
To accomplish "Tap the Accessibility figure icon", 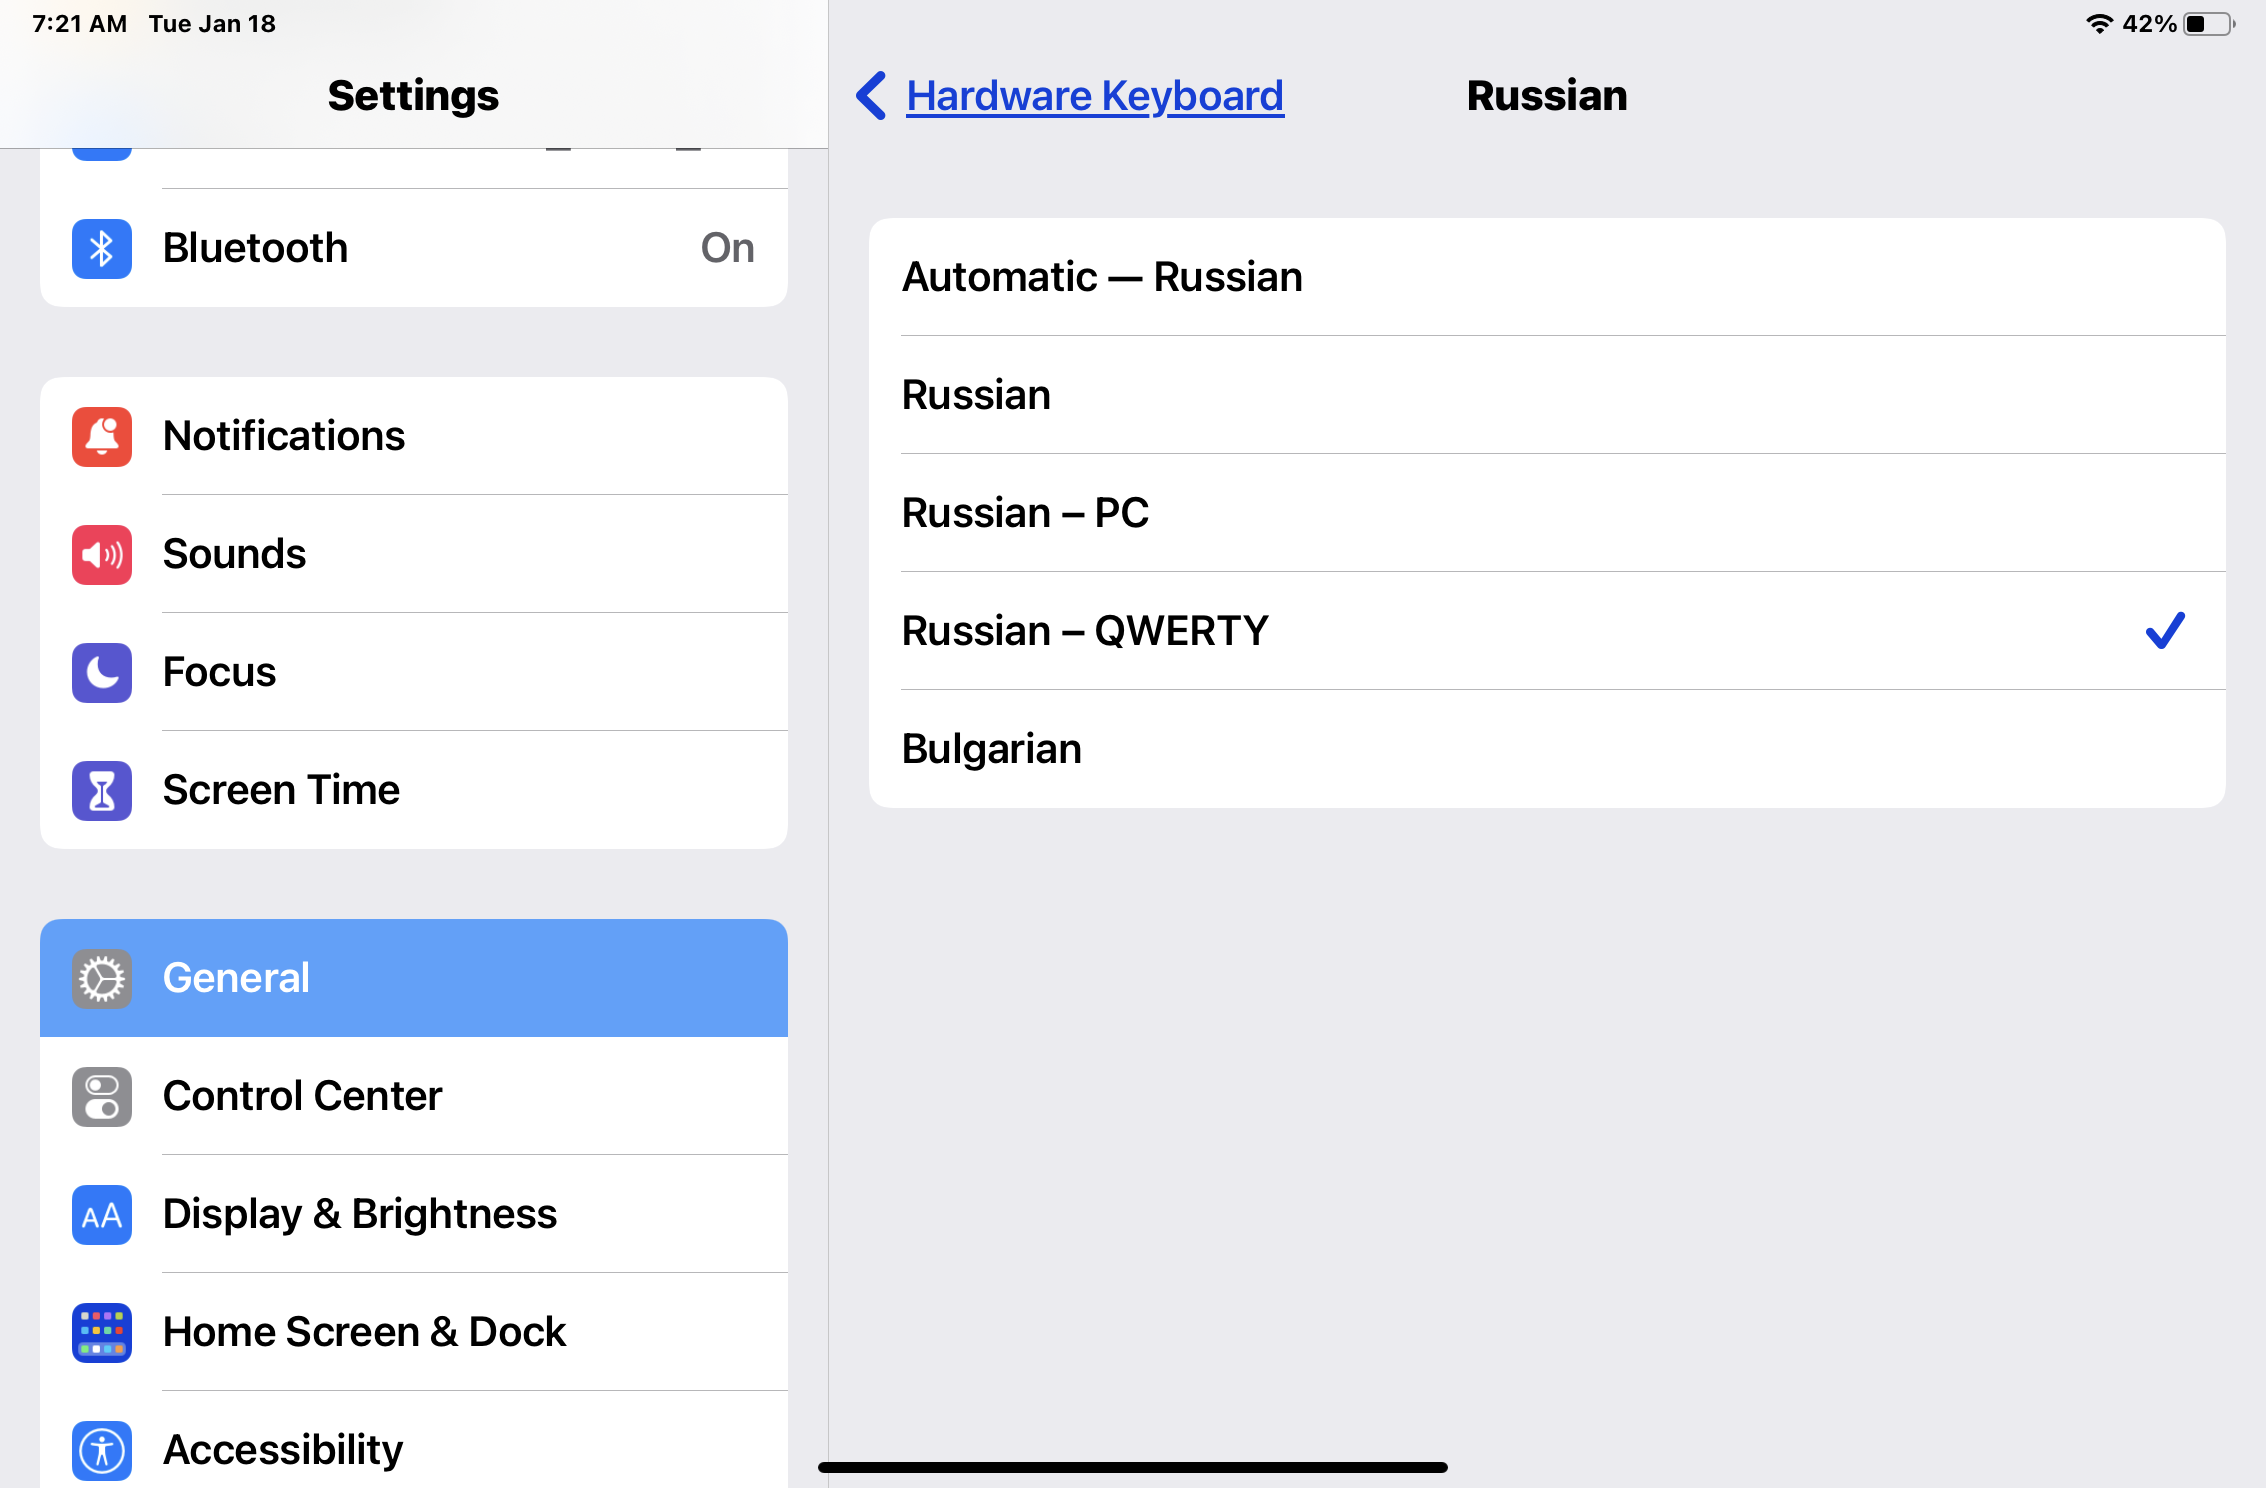I will click(x=102, y=1450).
